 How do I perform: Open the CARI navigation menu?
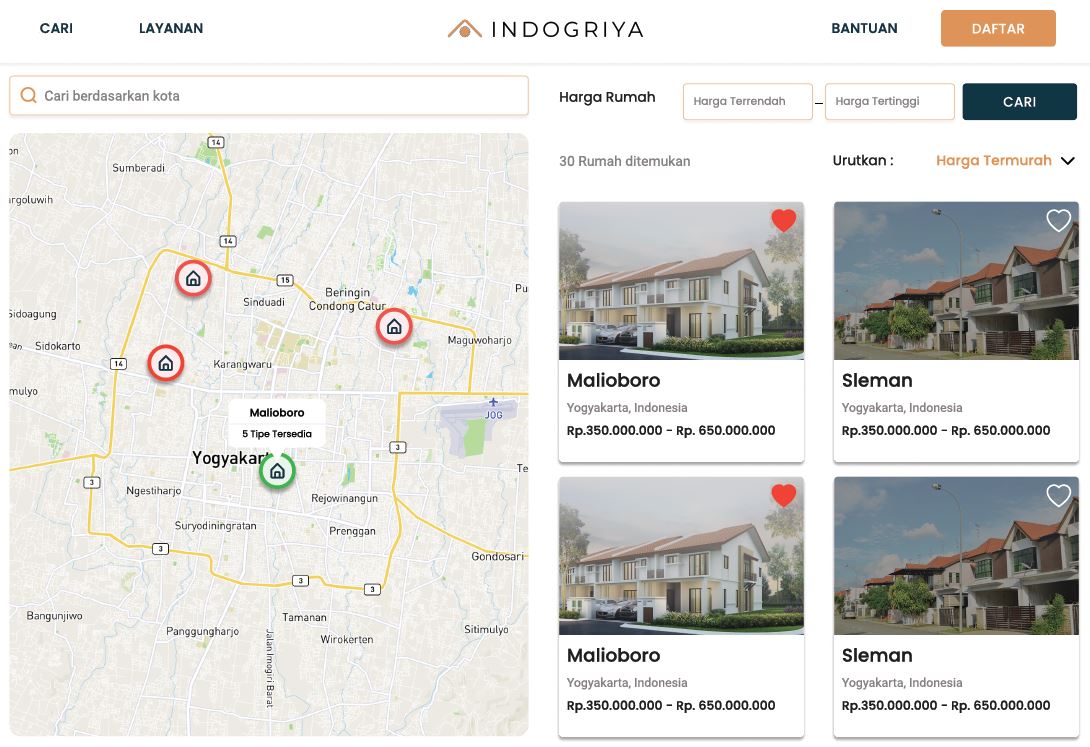tap(56, 29)
